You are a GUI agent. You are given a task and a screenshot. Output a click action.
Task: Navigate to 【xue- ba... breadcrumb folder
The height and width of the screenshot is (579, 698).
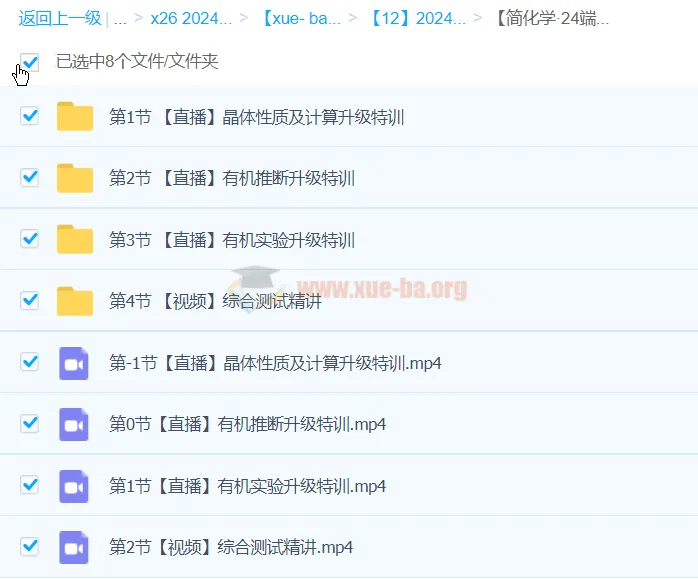[300, 18]
